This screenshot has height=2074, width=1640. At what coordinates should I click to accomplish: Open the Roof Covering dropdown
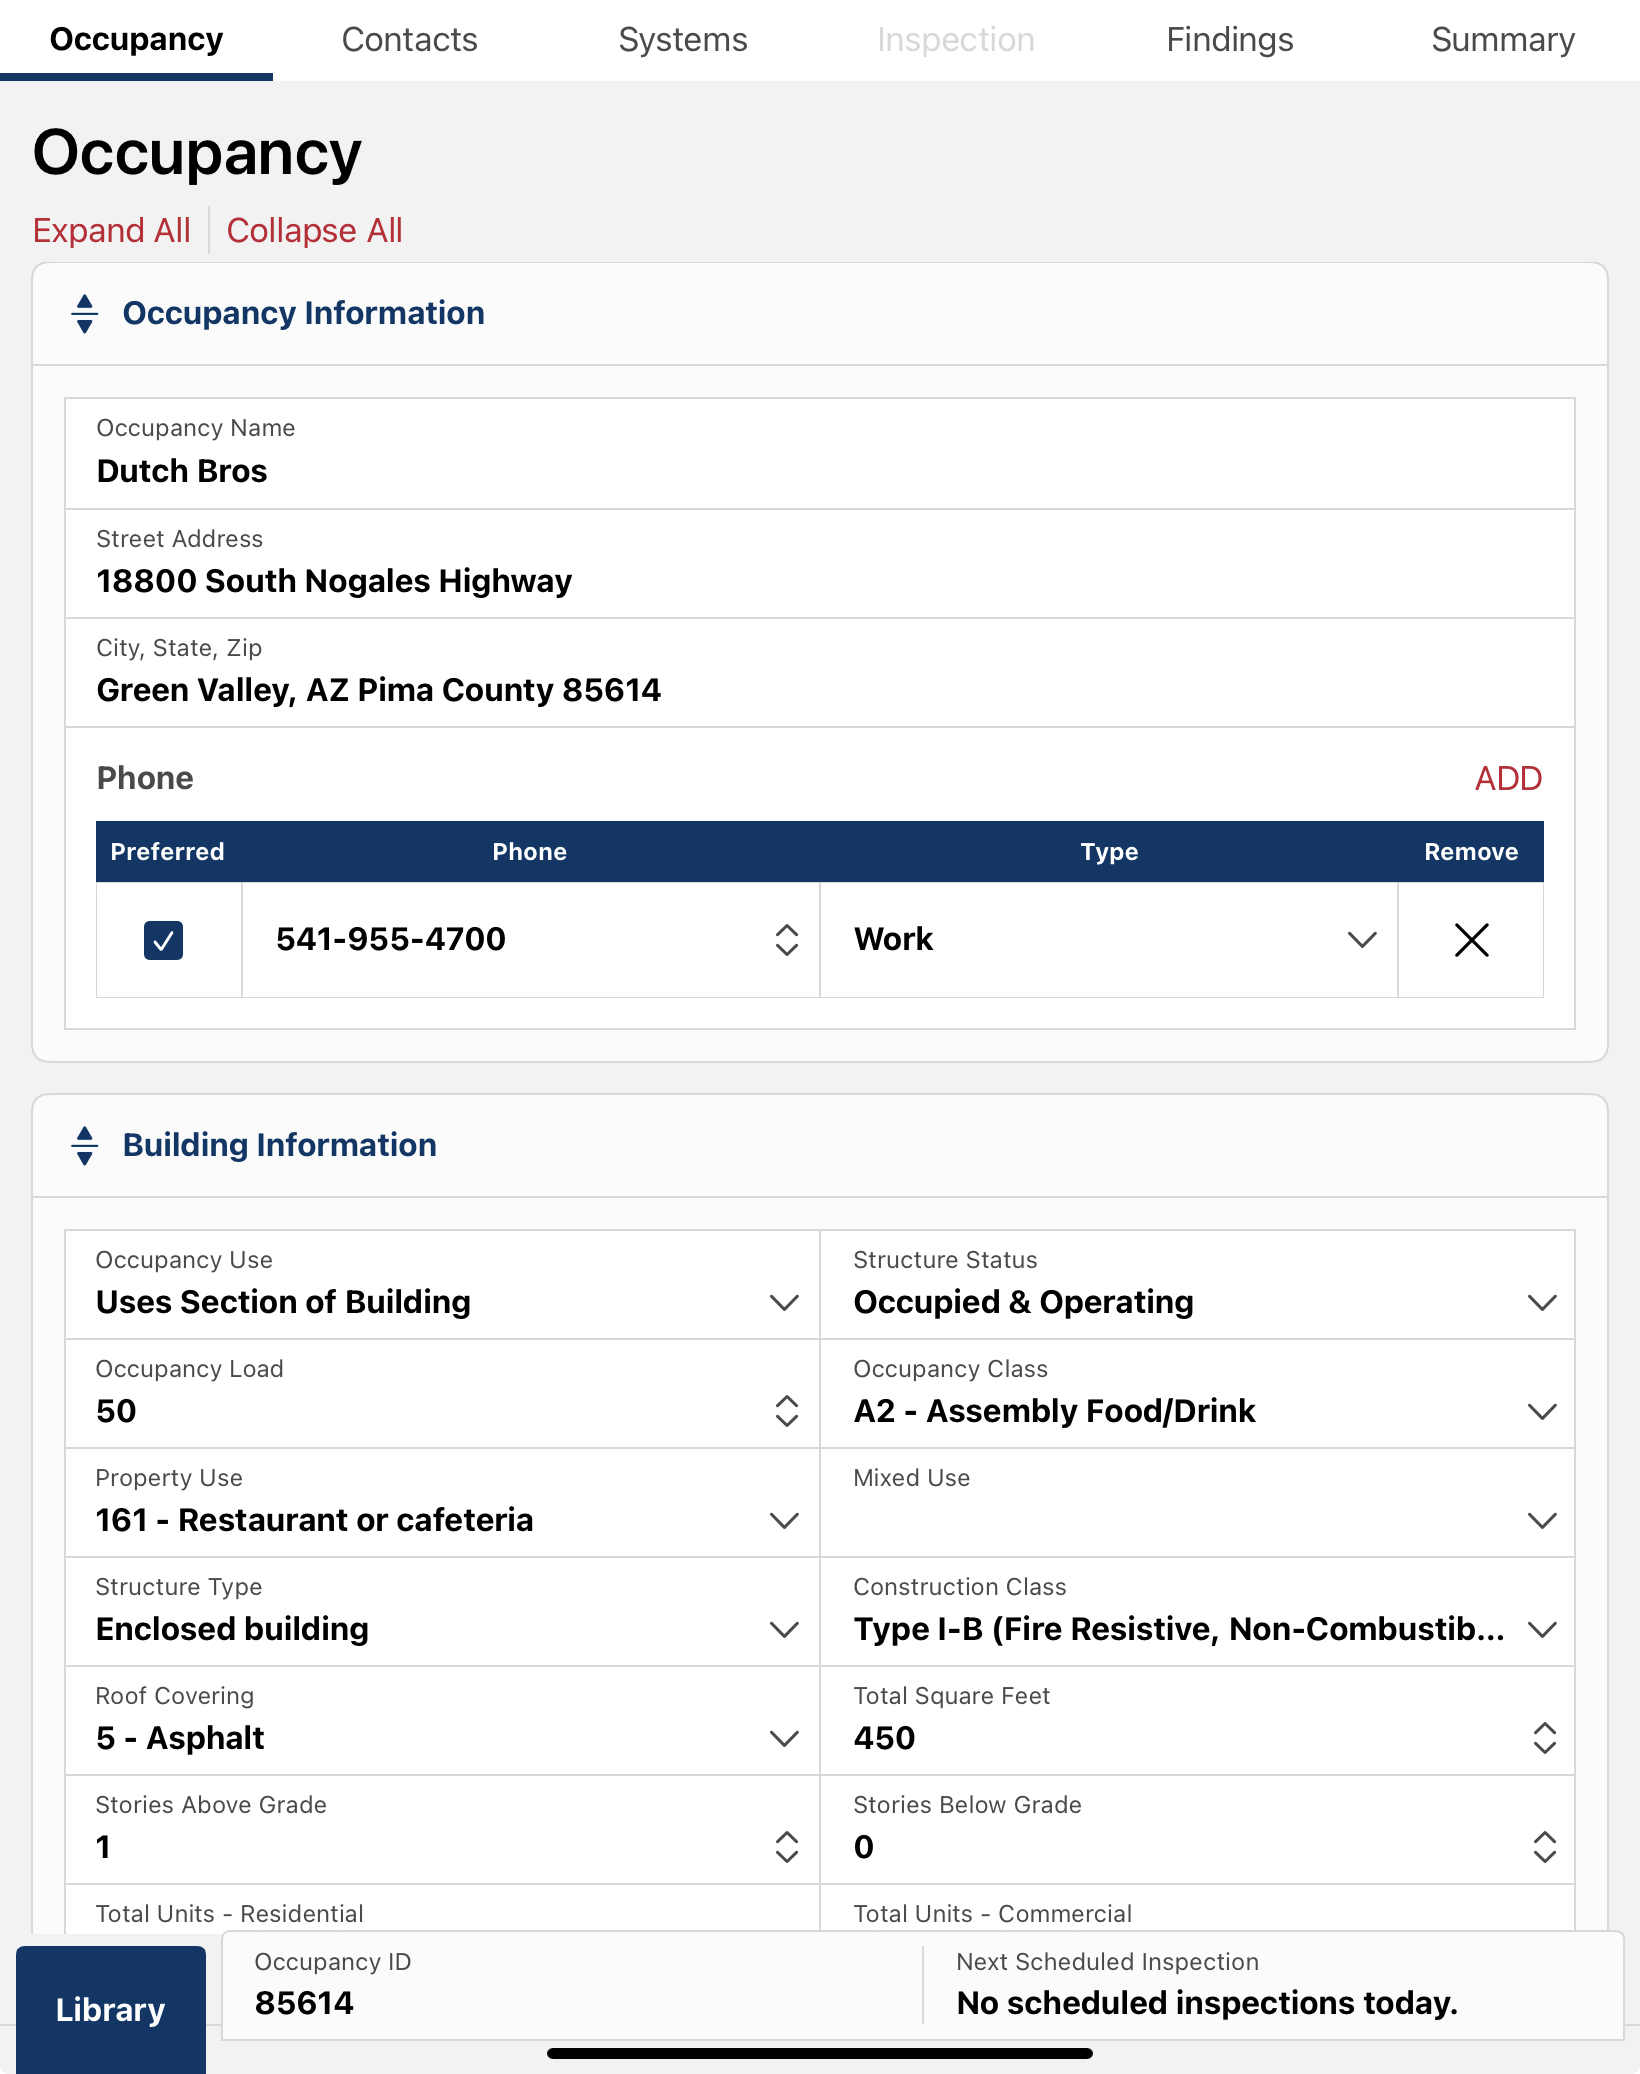point(443,1721)
